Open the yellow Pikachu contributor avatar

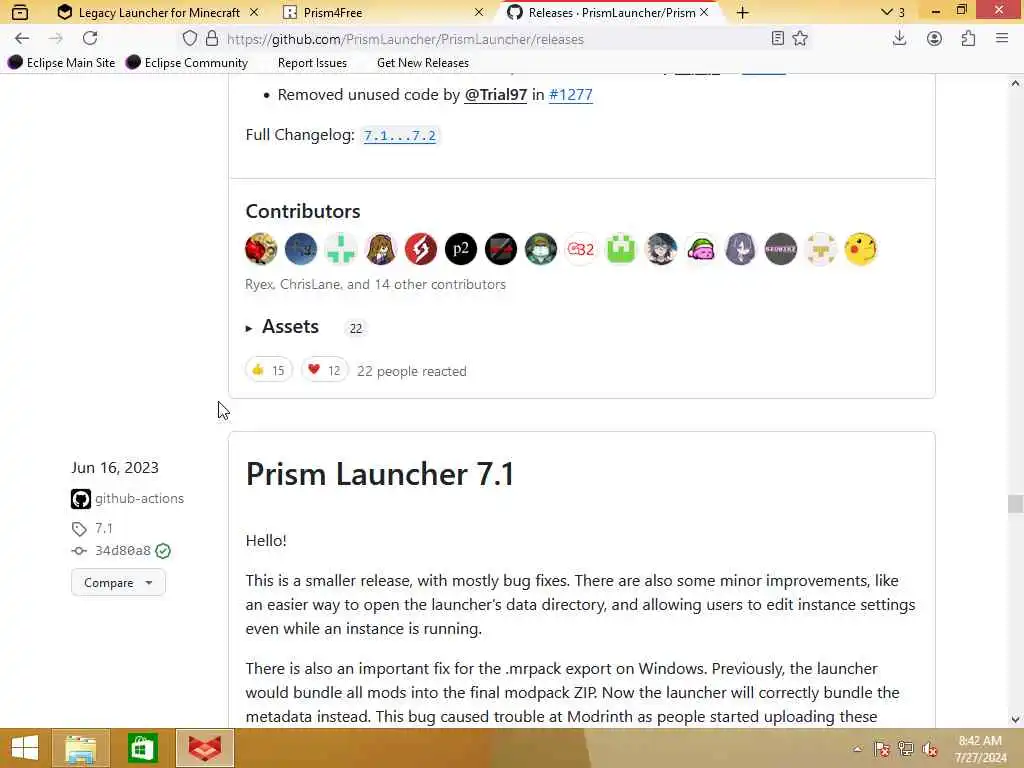[861, 249]
